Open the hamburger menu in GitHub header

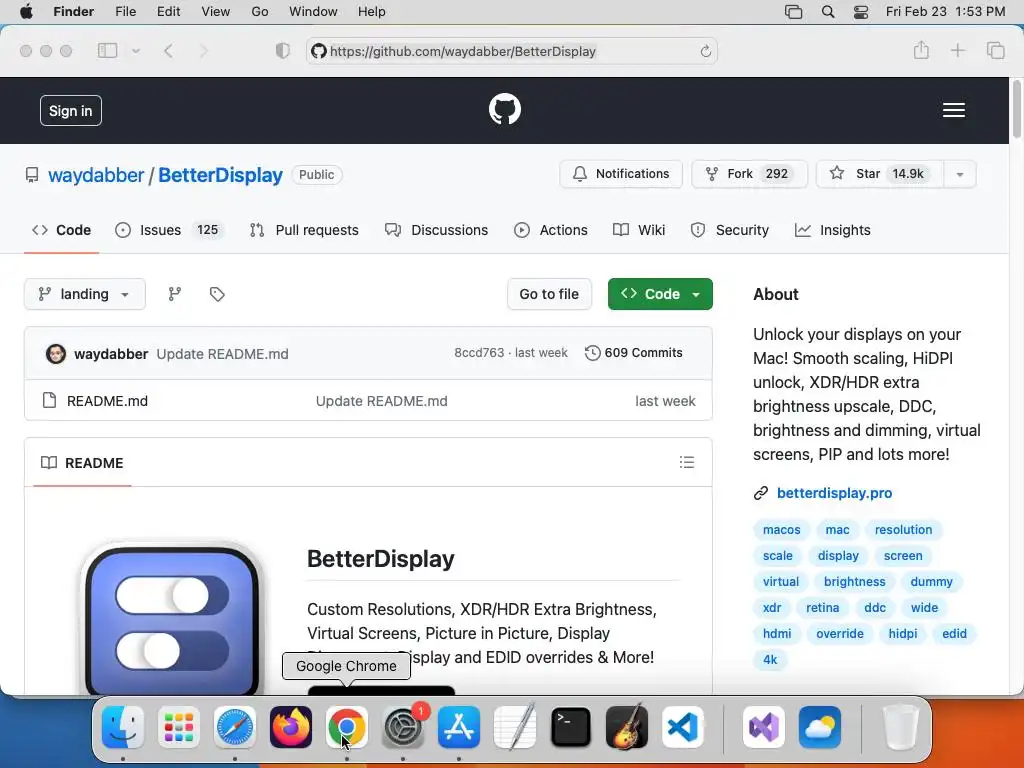[x=953, y=110]
